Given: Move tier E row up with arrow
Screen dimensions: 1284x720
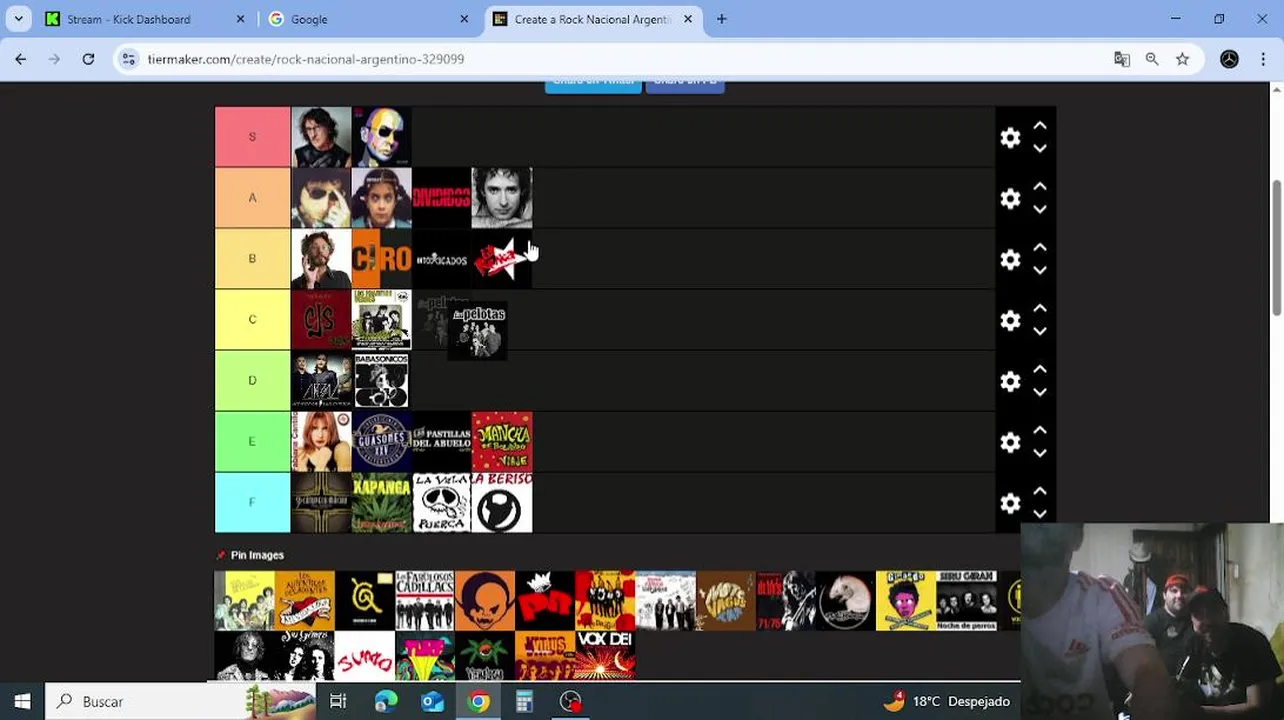Looking at the screenshot, I should coord(1040,431).
